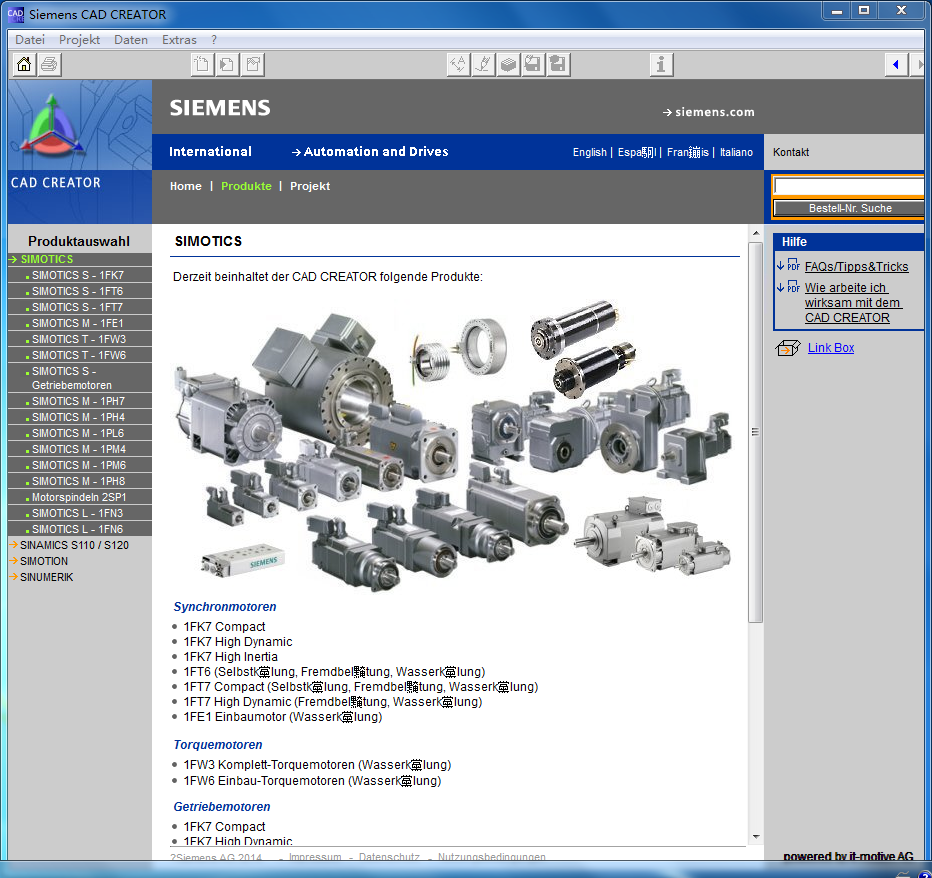Select SIMOTICS S - 1FT7
Screen dimensions: 932x878
click(80, 307)
